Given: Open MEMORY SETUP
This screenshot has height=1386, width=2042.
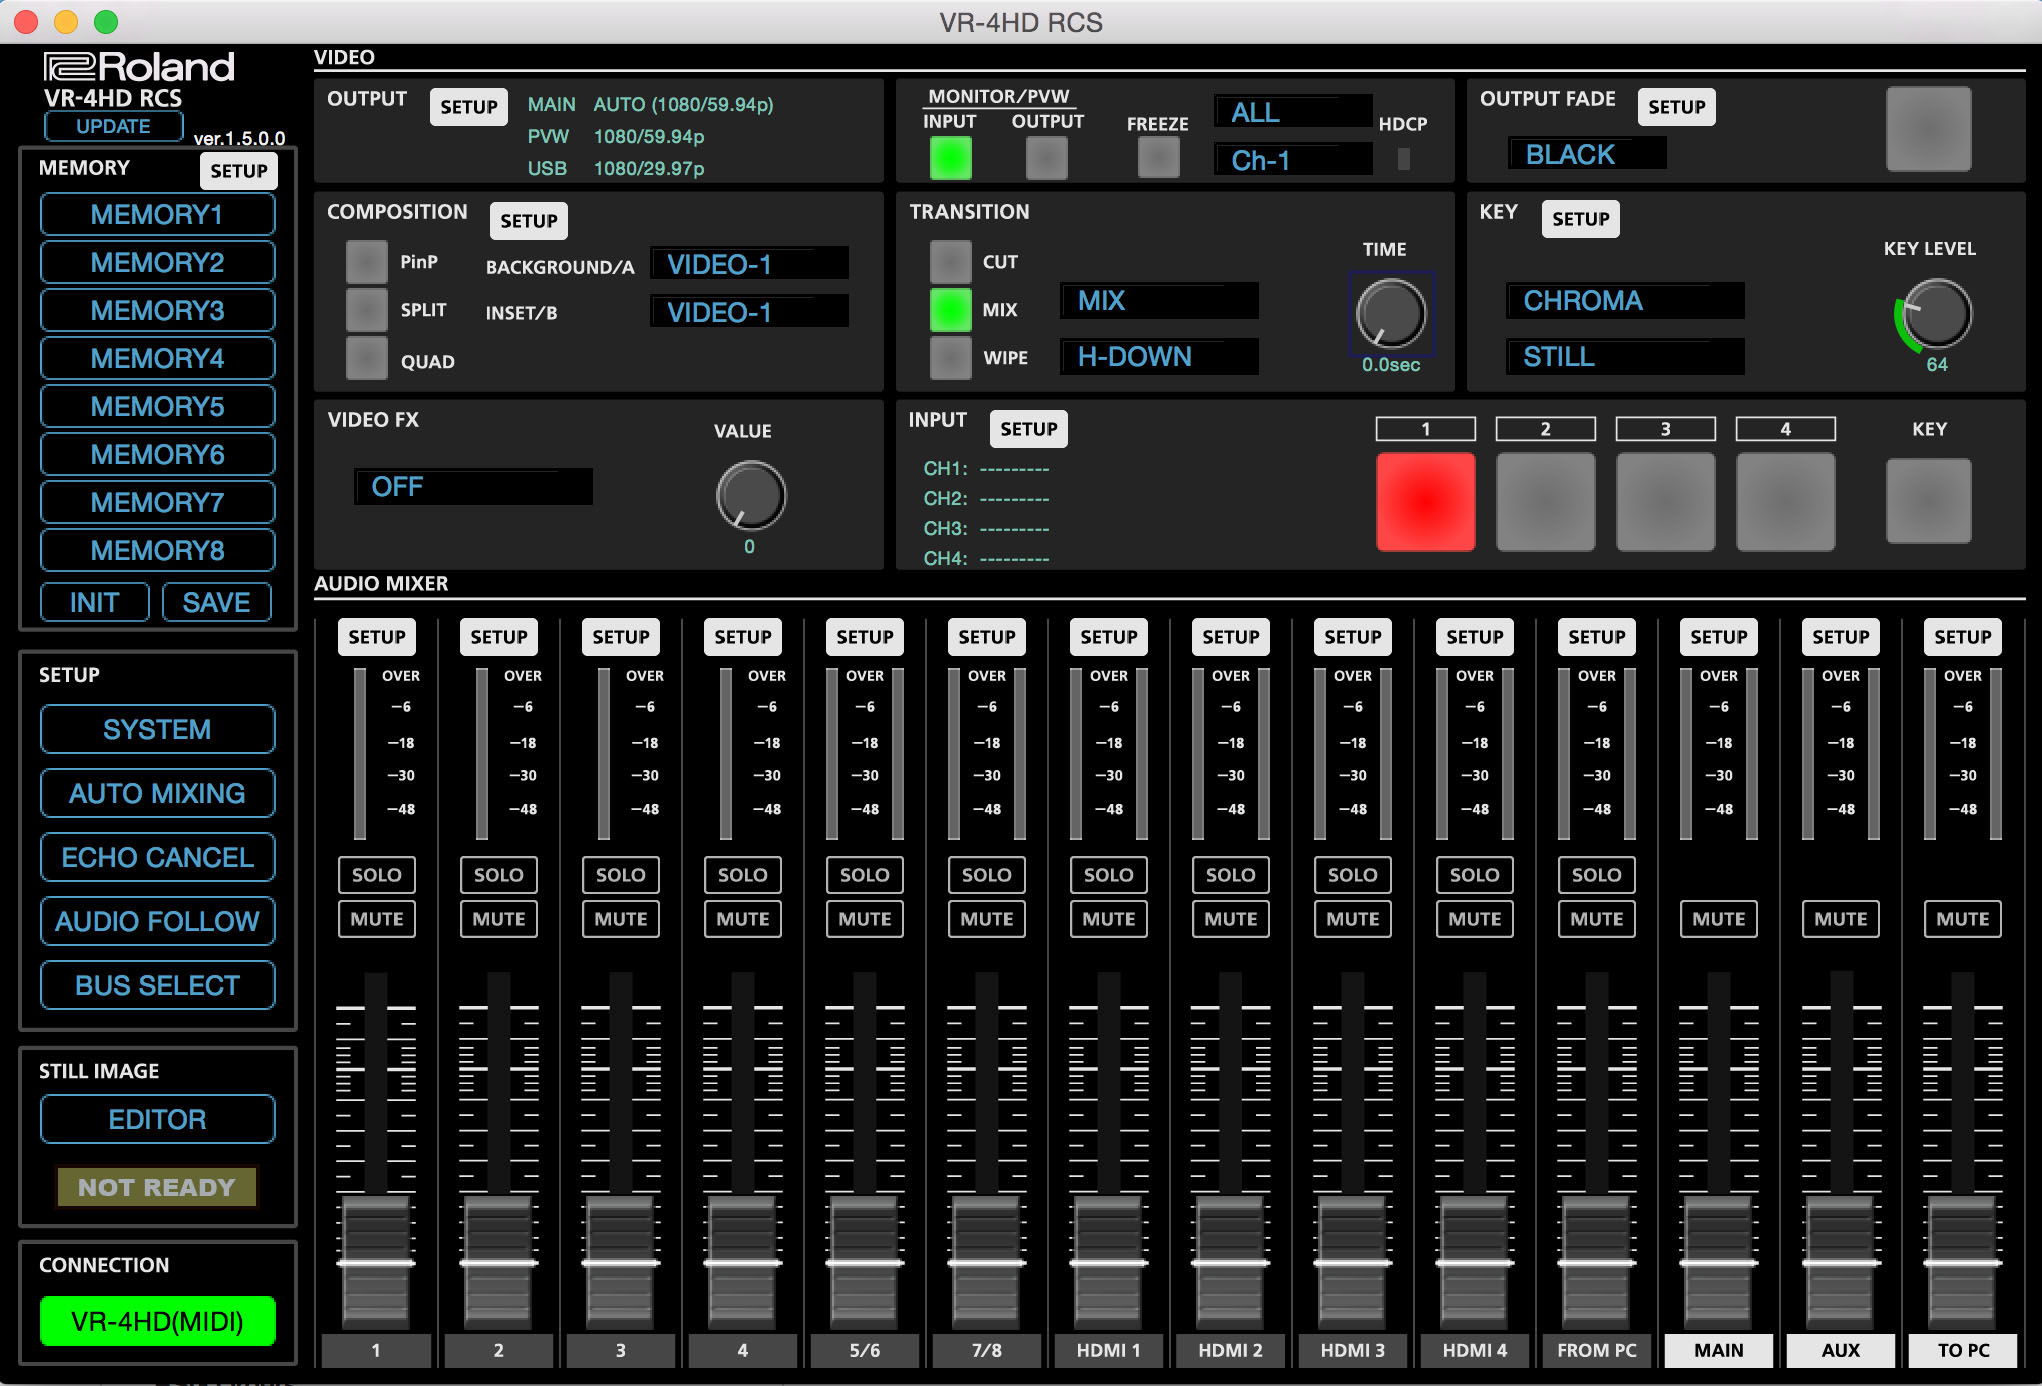Looking at the screenshot, I should click(x=238, y=171).
